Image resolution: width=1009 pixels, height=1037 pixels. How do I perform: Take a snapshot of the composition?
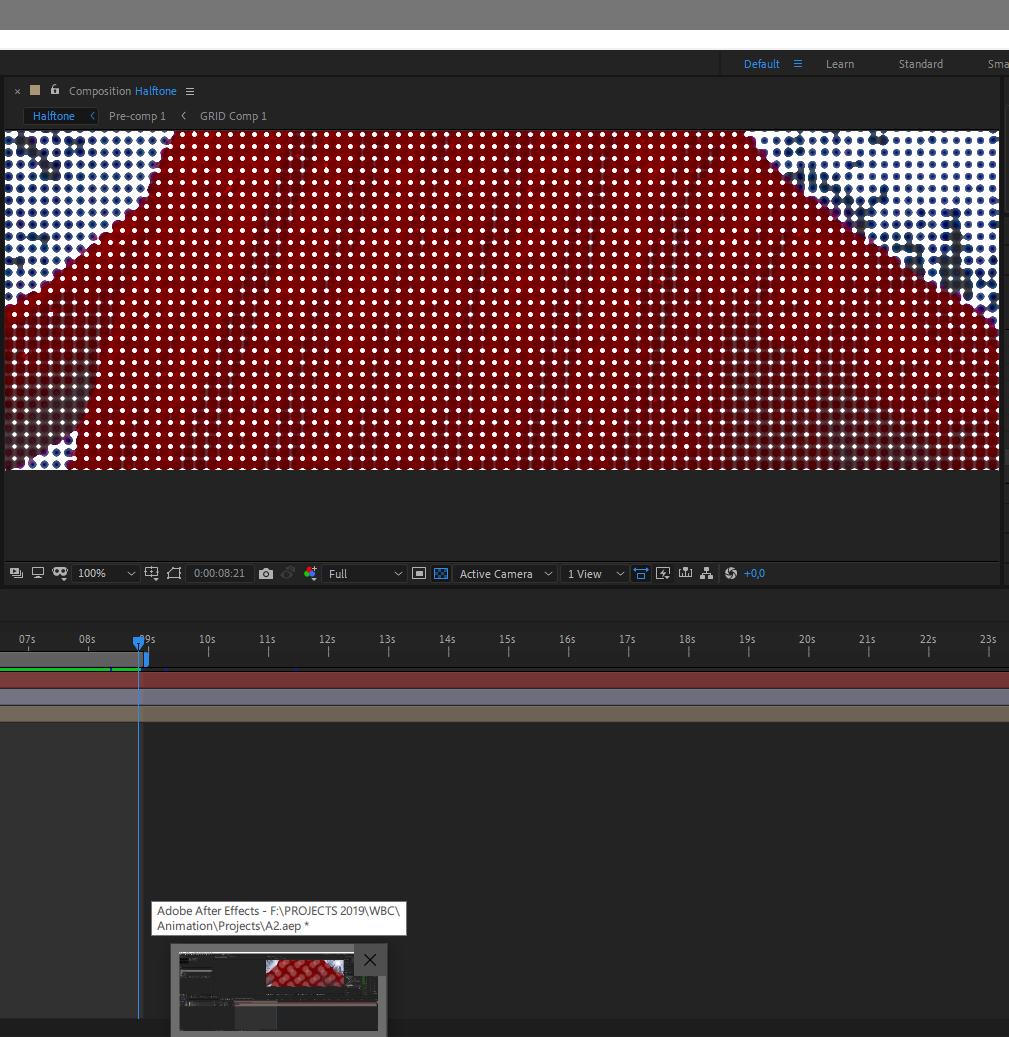coord(265,573)
